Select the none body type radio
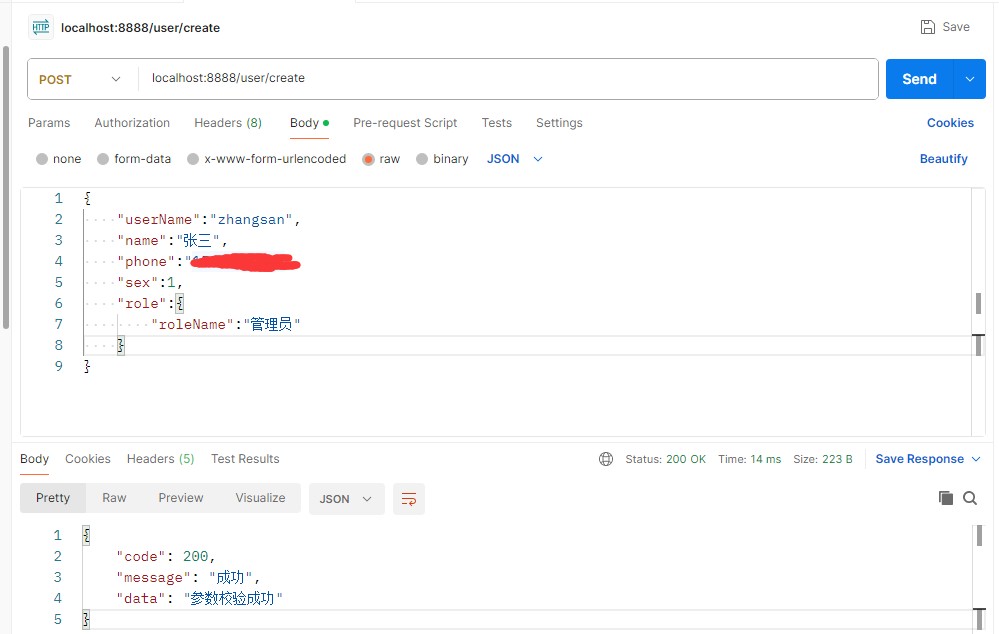This screenshot has width=999, height=634. (42, 159)
